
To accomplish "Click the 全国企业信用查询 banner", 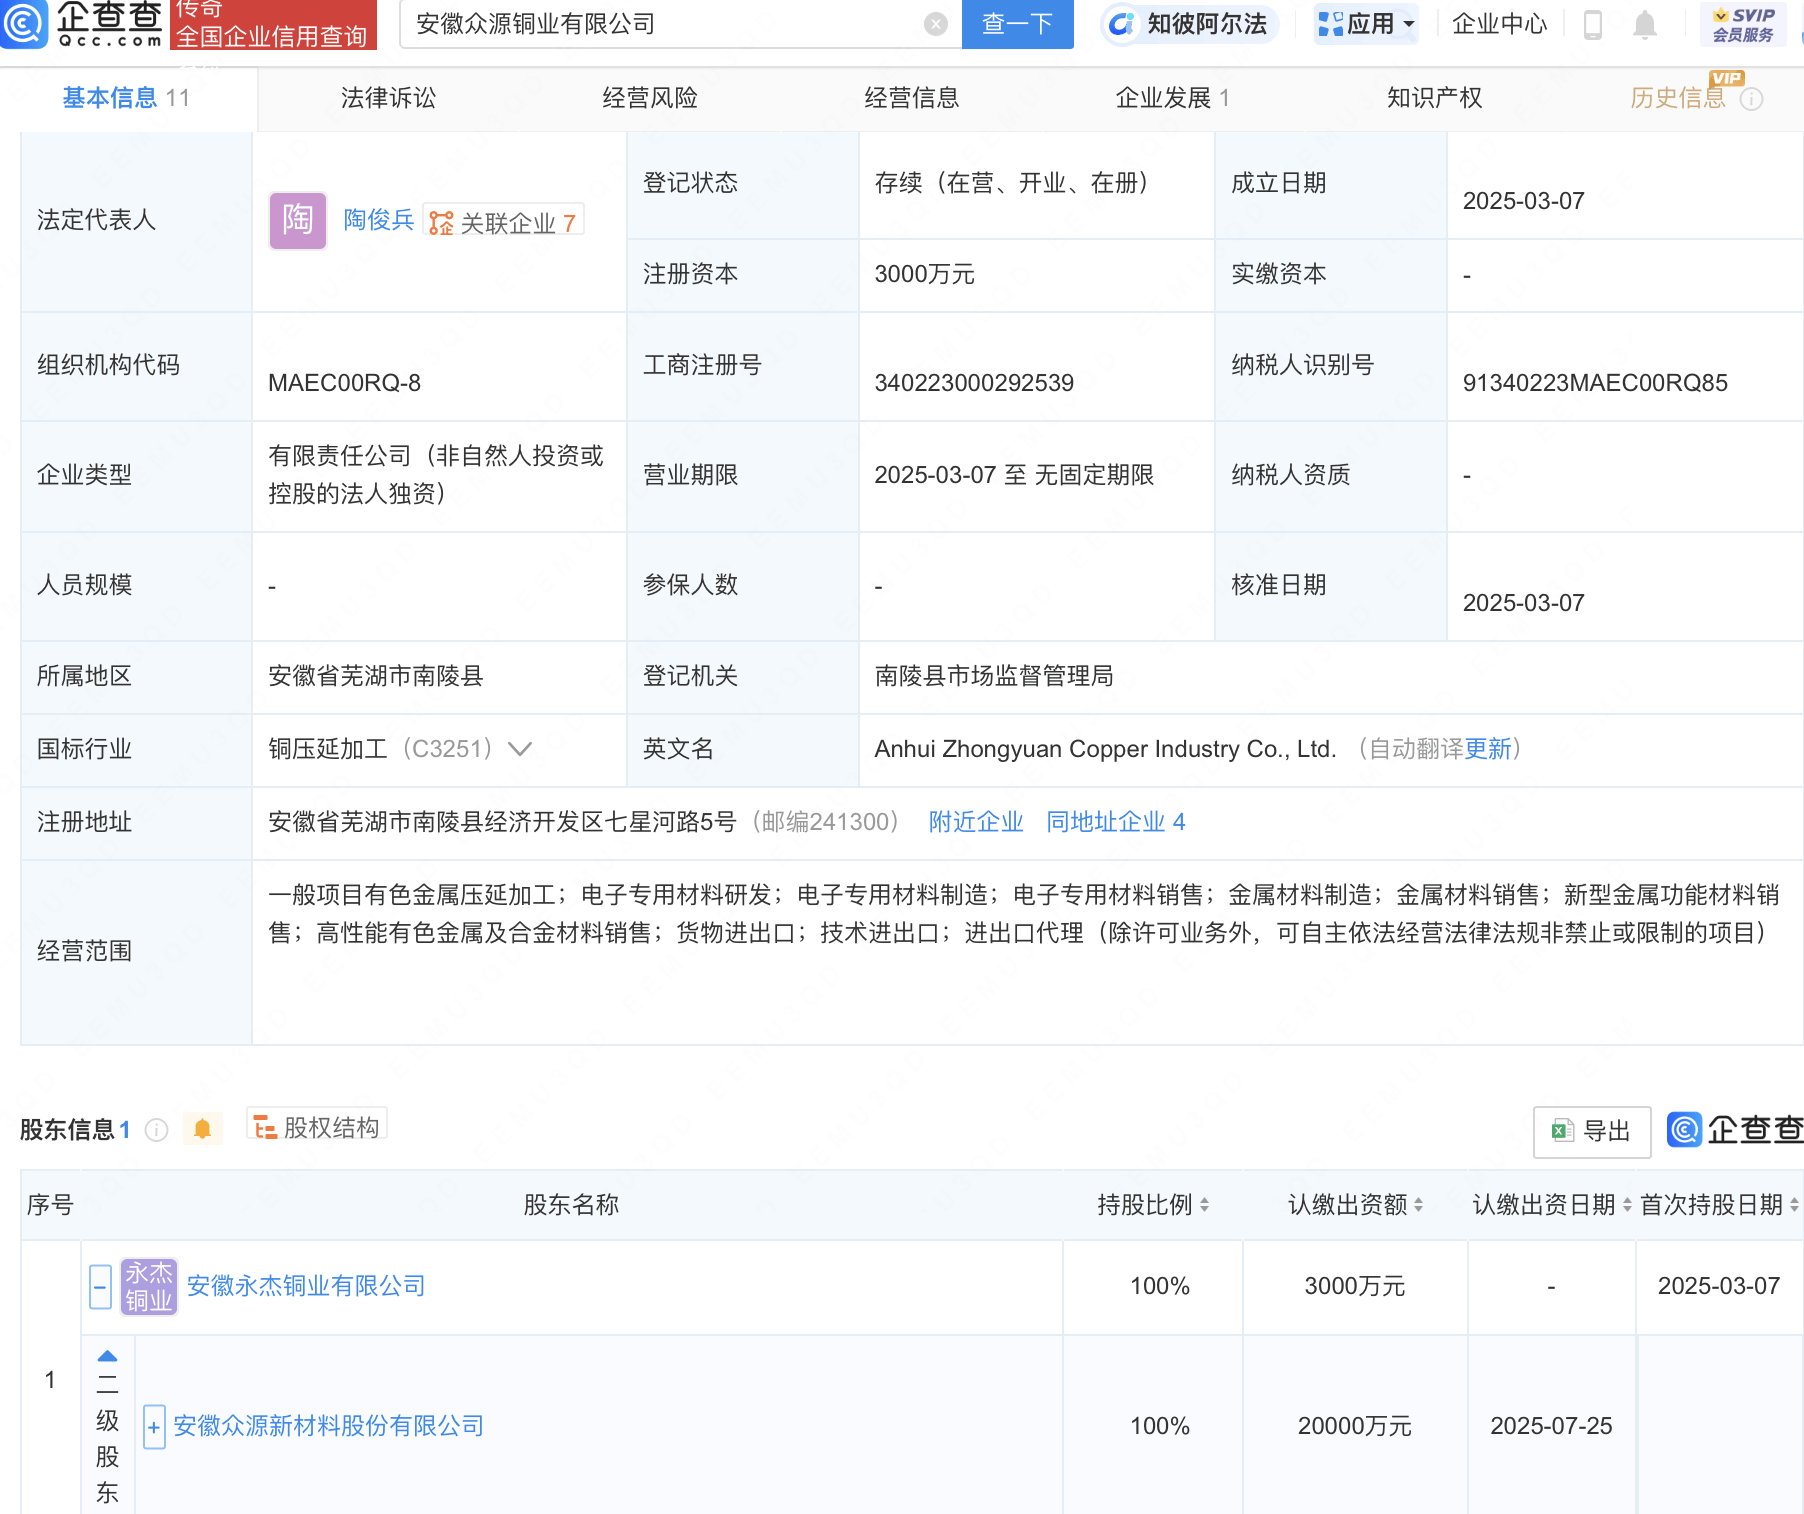I will click(273, 24).
